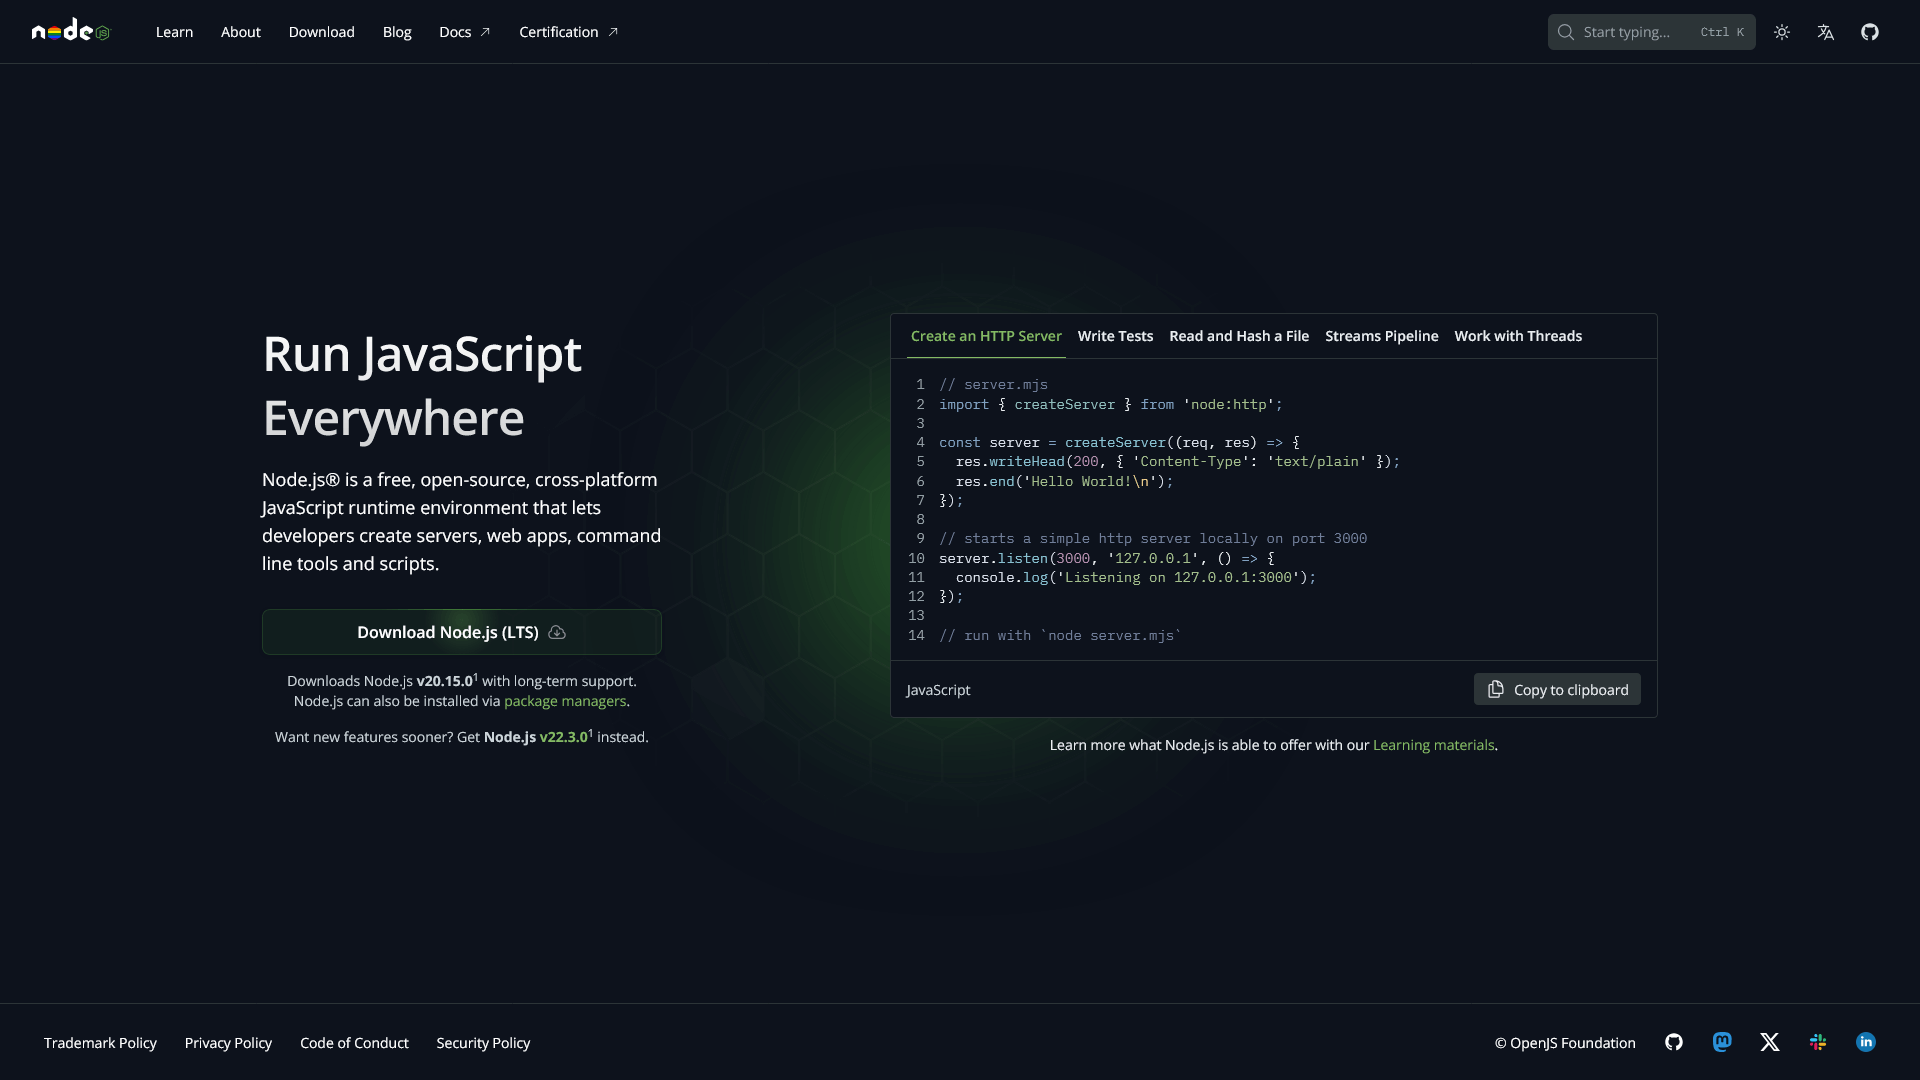This screenshot has width=1920, height=1080.
Task: Switch to the Write Tests tab
Action: (1115, 336)
